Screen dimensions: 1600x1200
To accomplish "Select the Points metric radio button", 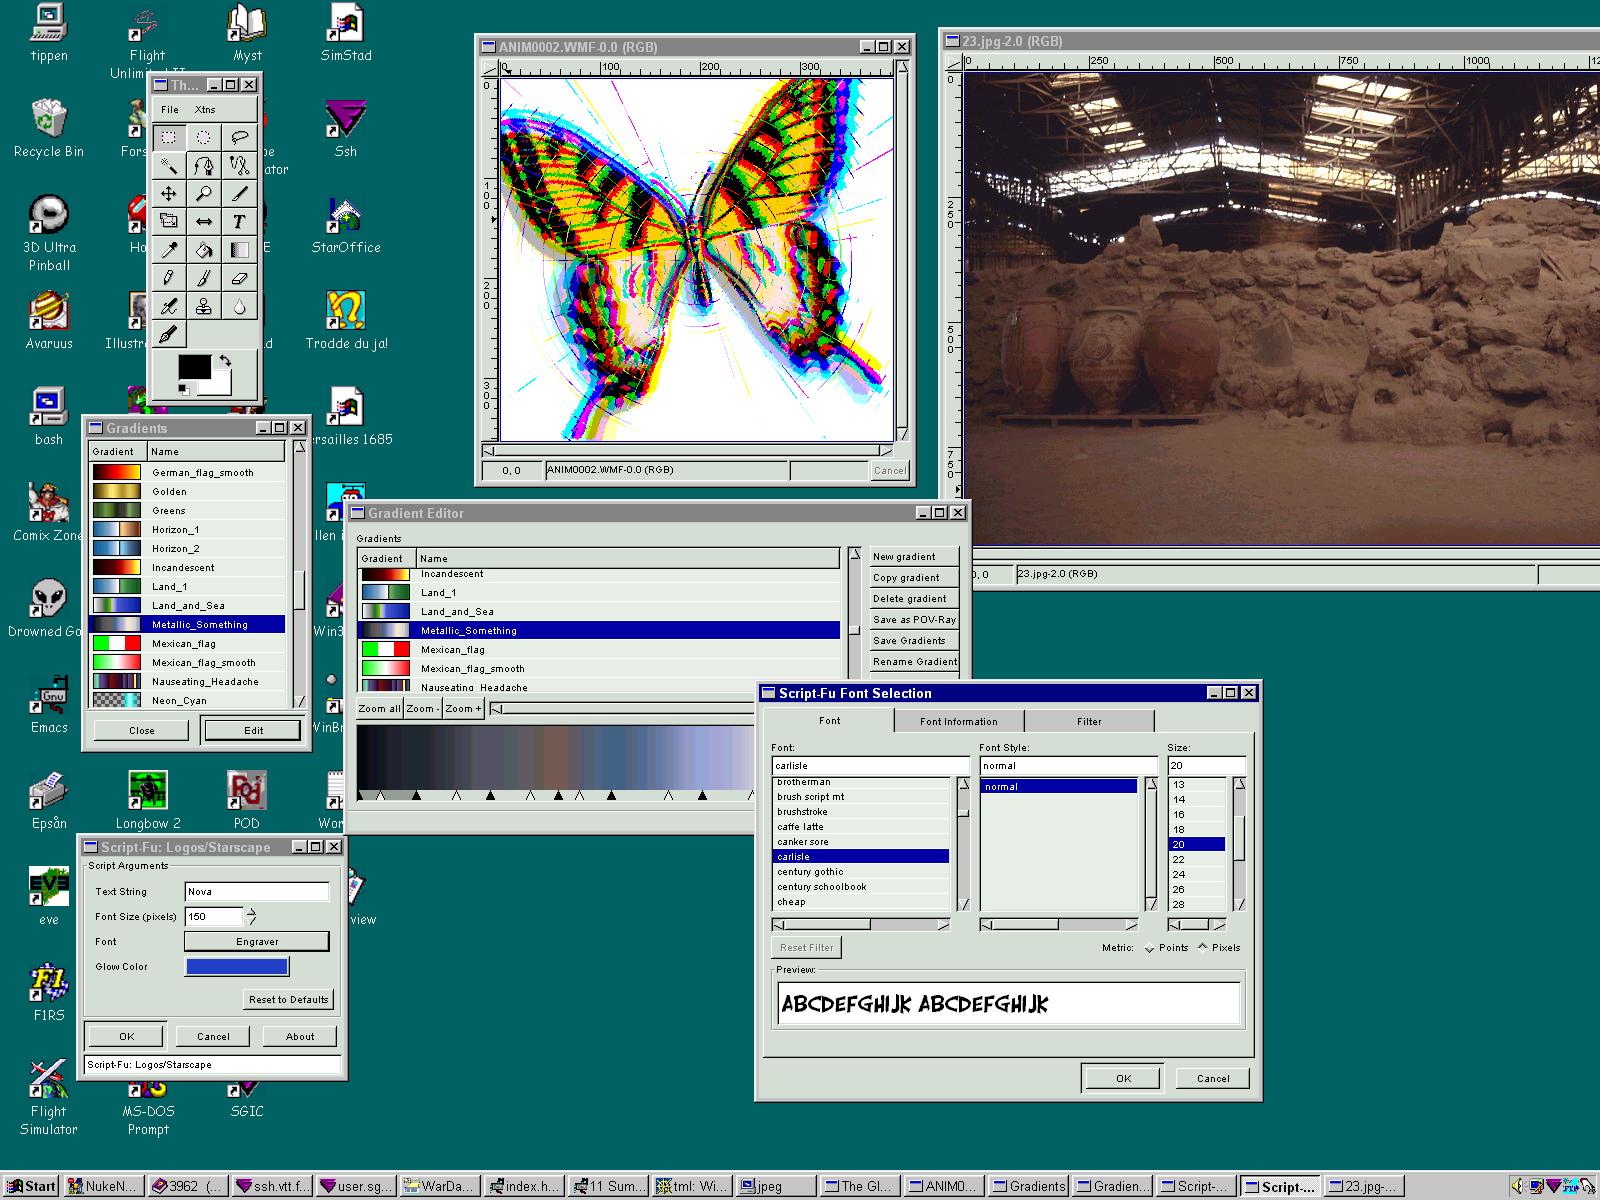I will point(1166,948).
